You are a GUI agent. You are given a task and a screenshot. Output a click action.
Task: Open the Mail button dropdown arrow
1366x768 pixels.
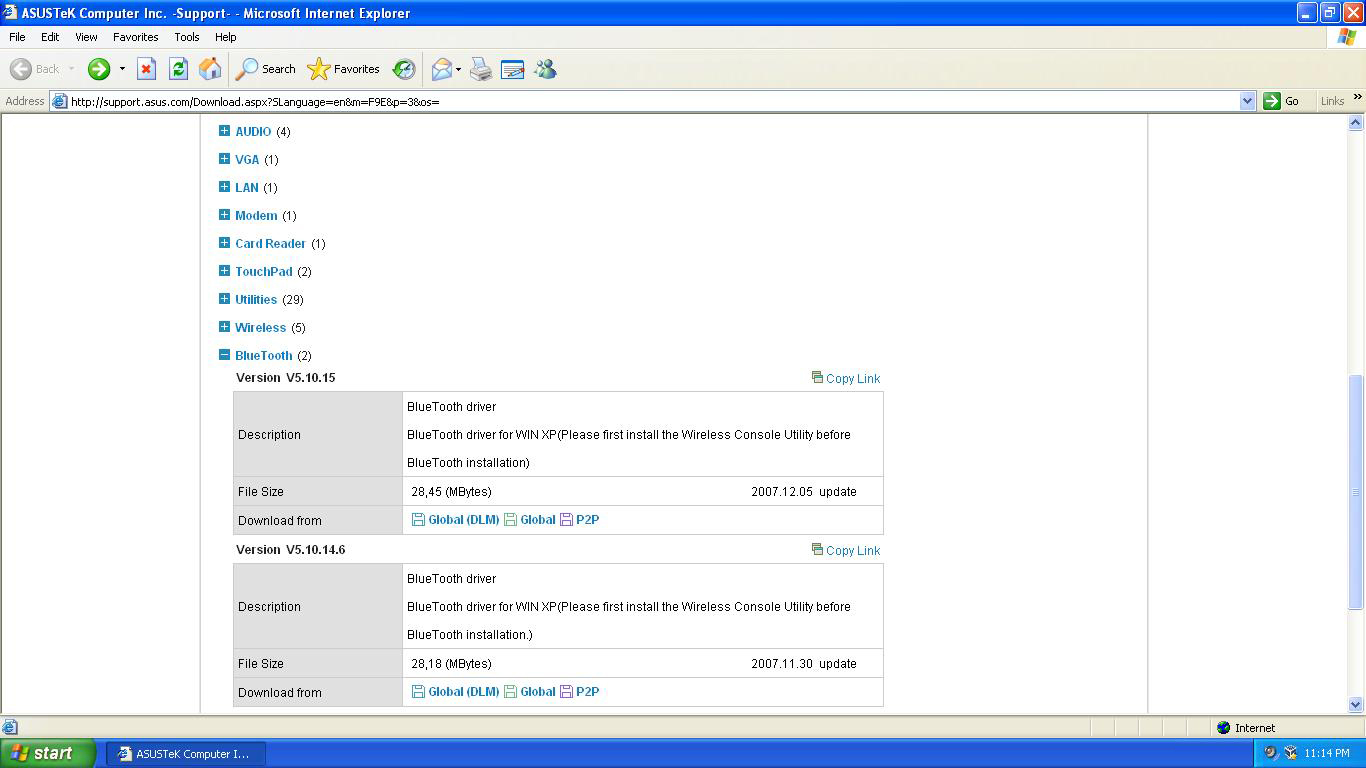458,69
